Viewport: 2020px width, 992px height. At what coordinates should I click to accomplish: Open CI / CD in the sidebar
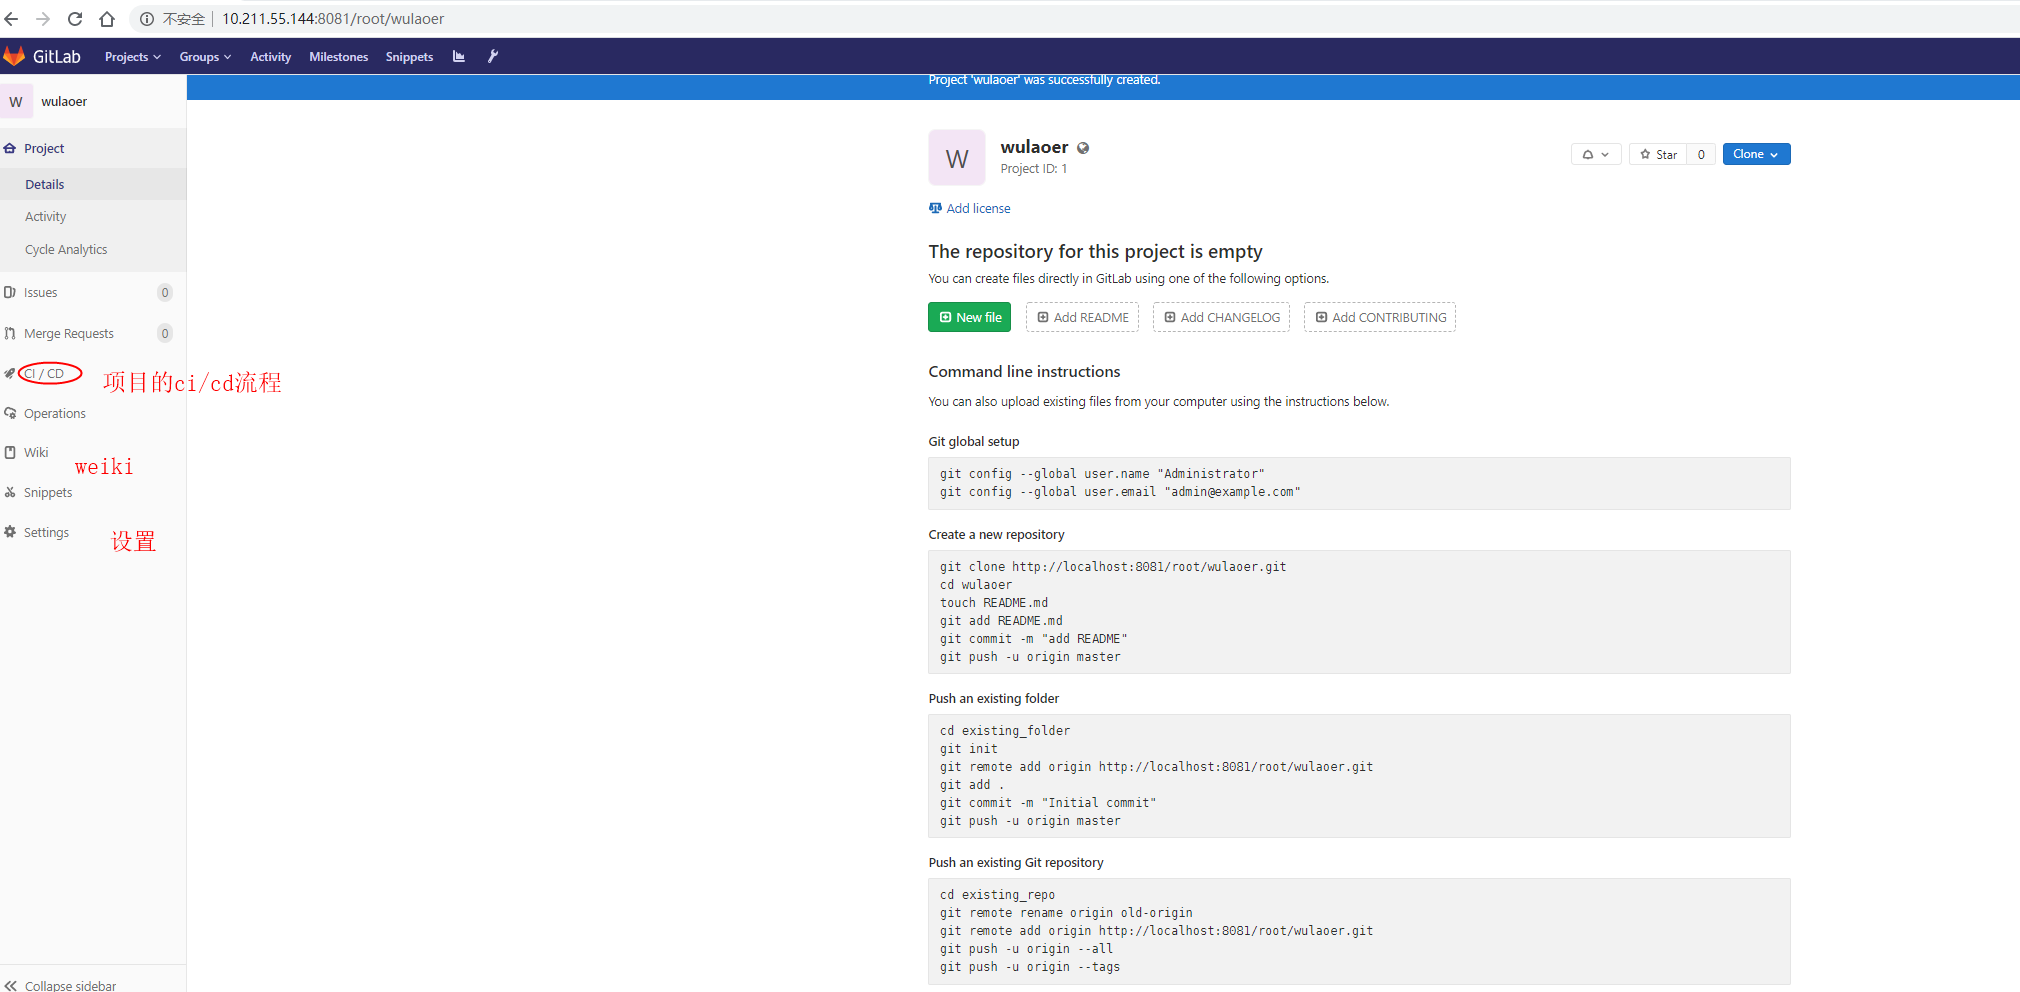(x=44, y=374)
